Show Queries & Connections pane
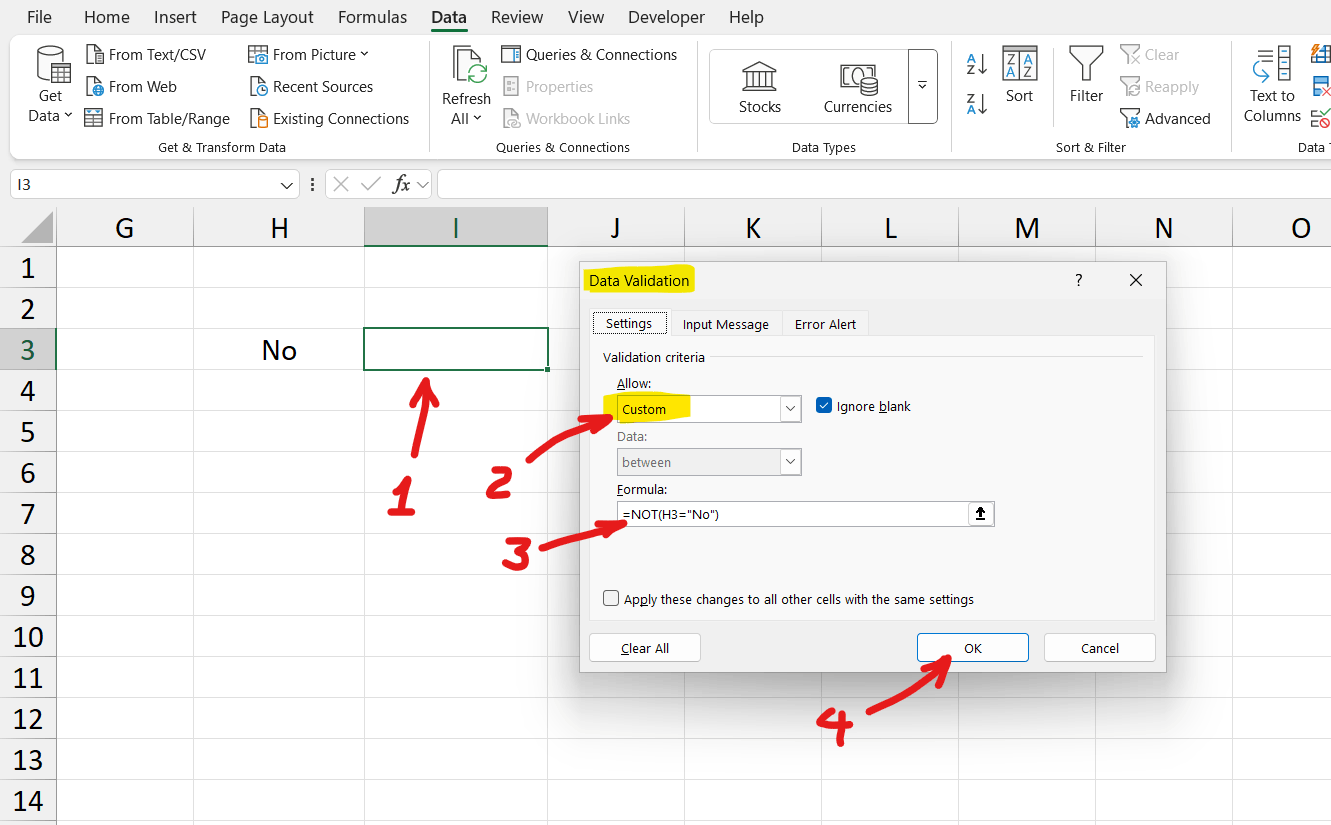Viewport: 1331px width, 825px height. (x=589, y=53)
